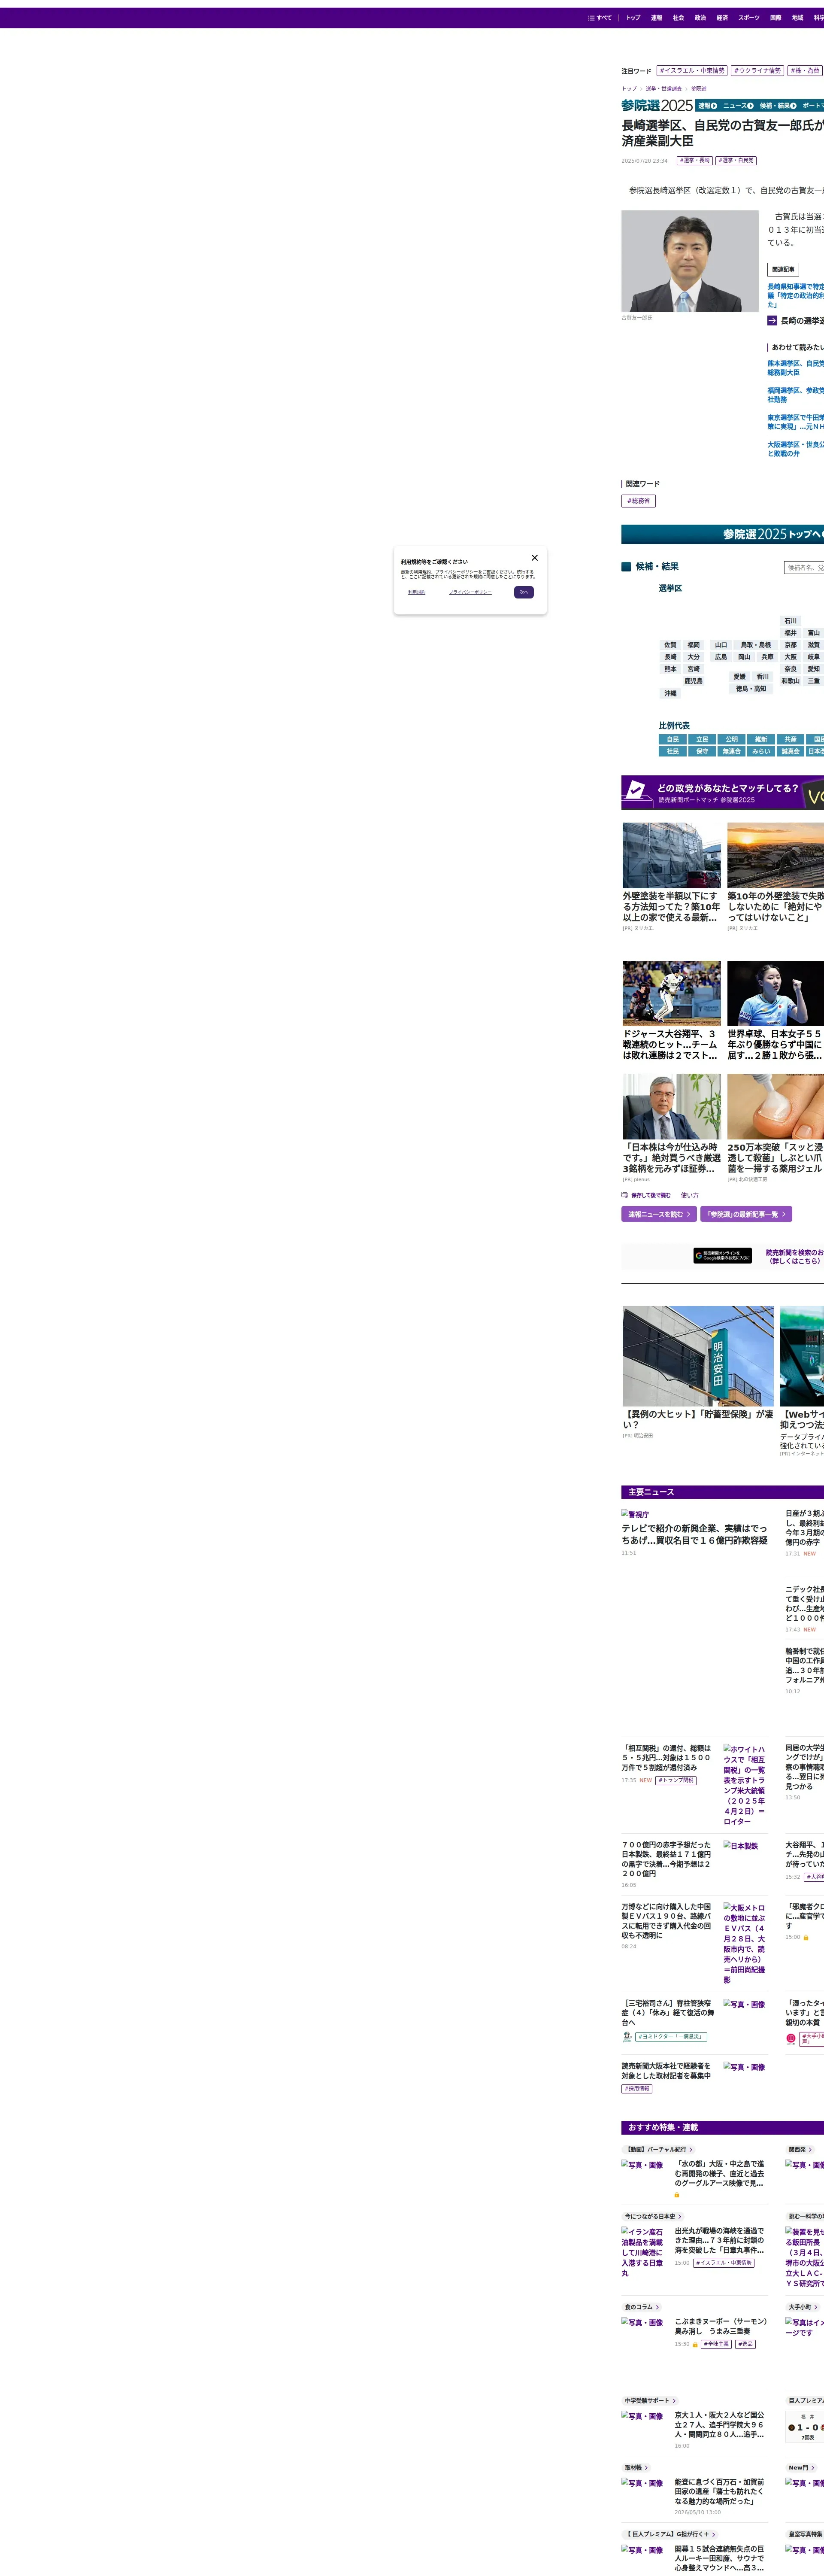This screenshot has height=2576, width=824.
Task: Open the プライバシーポリシー link
Action: click(x=470, y=592)
